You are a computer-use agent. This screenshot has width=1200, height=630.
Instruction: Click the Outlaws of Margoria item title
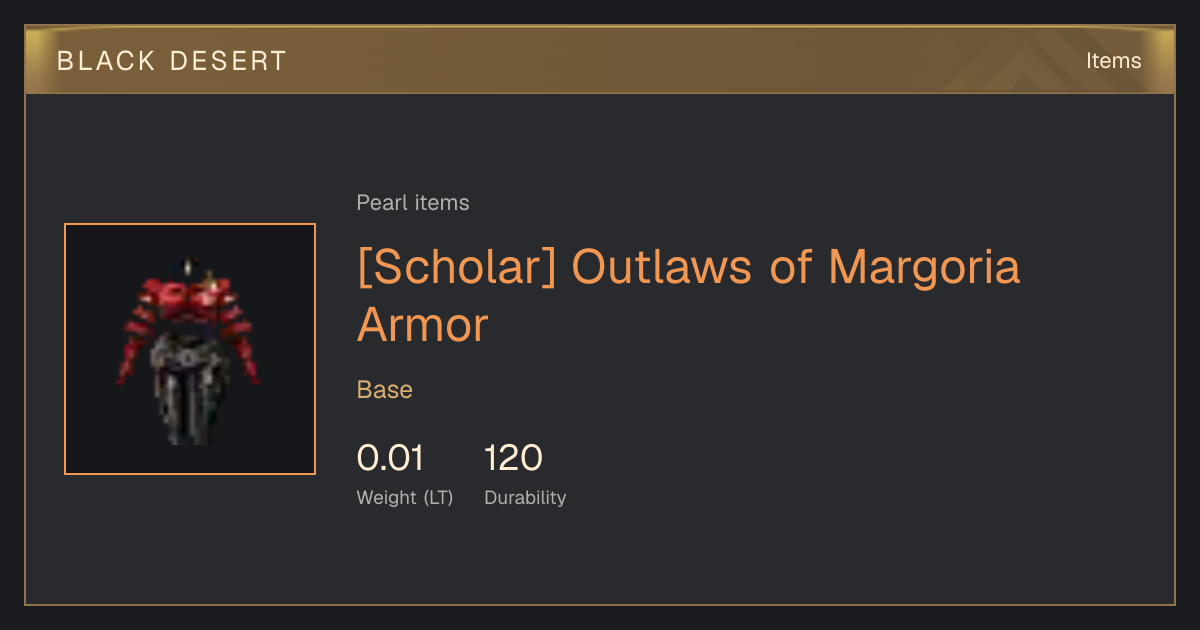[x=688, y=296]
